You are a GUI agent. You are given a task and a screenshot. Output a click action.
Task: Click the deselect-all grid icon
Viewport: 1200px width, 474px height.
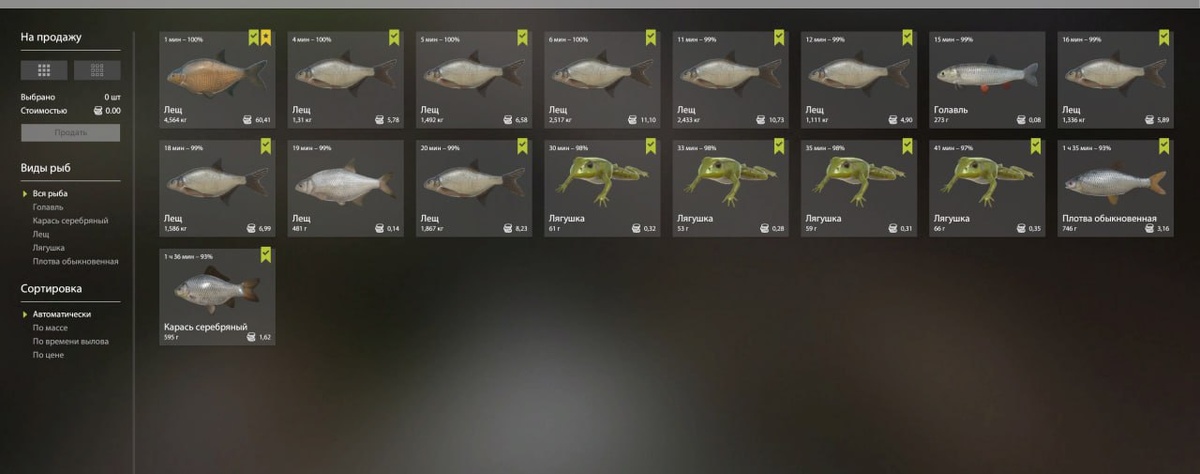pos(97,70)
